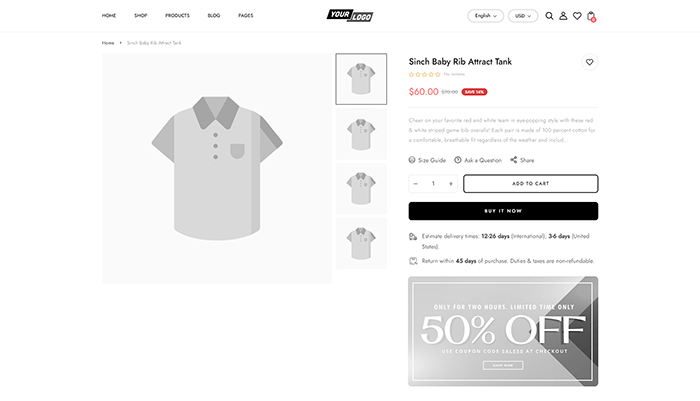The image size is (700, 401).
Task: Open the user account icon
Action: 563,16
